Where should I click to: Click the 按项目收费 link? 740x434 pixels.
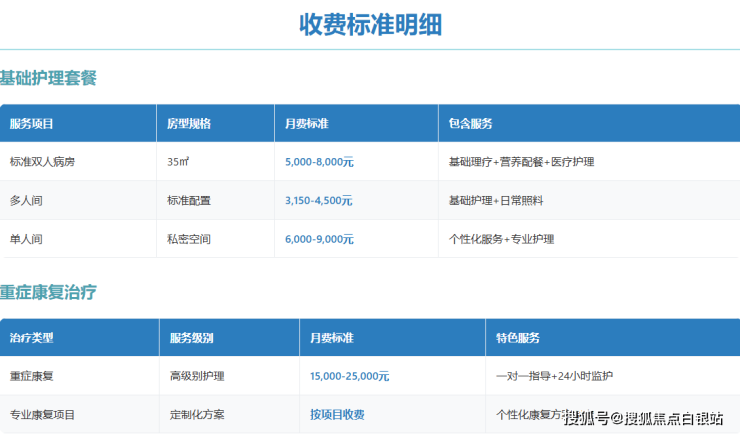337,414
